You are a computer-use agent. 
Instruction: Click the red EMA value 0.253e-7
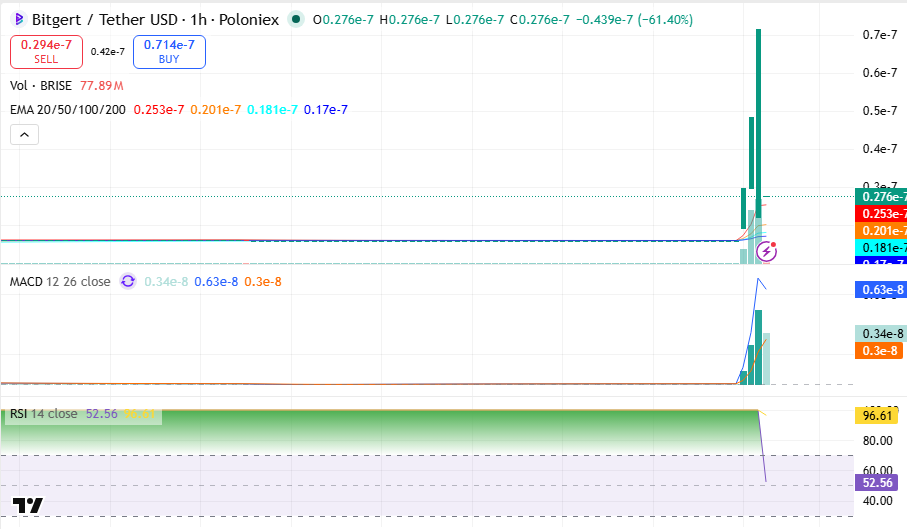point(159,110)
